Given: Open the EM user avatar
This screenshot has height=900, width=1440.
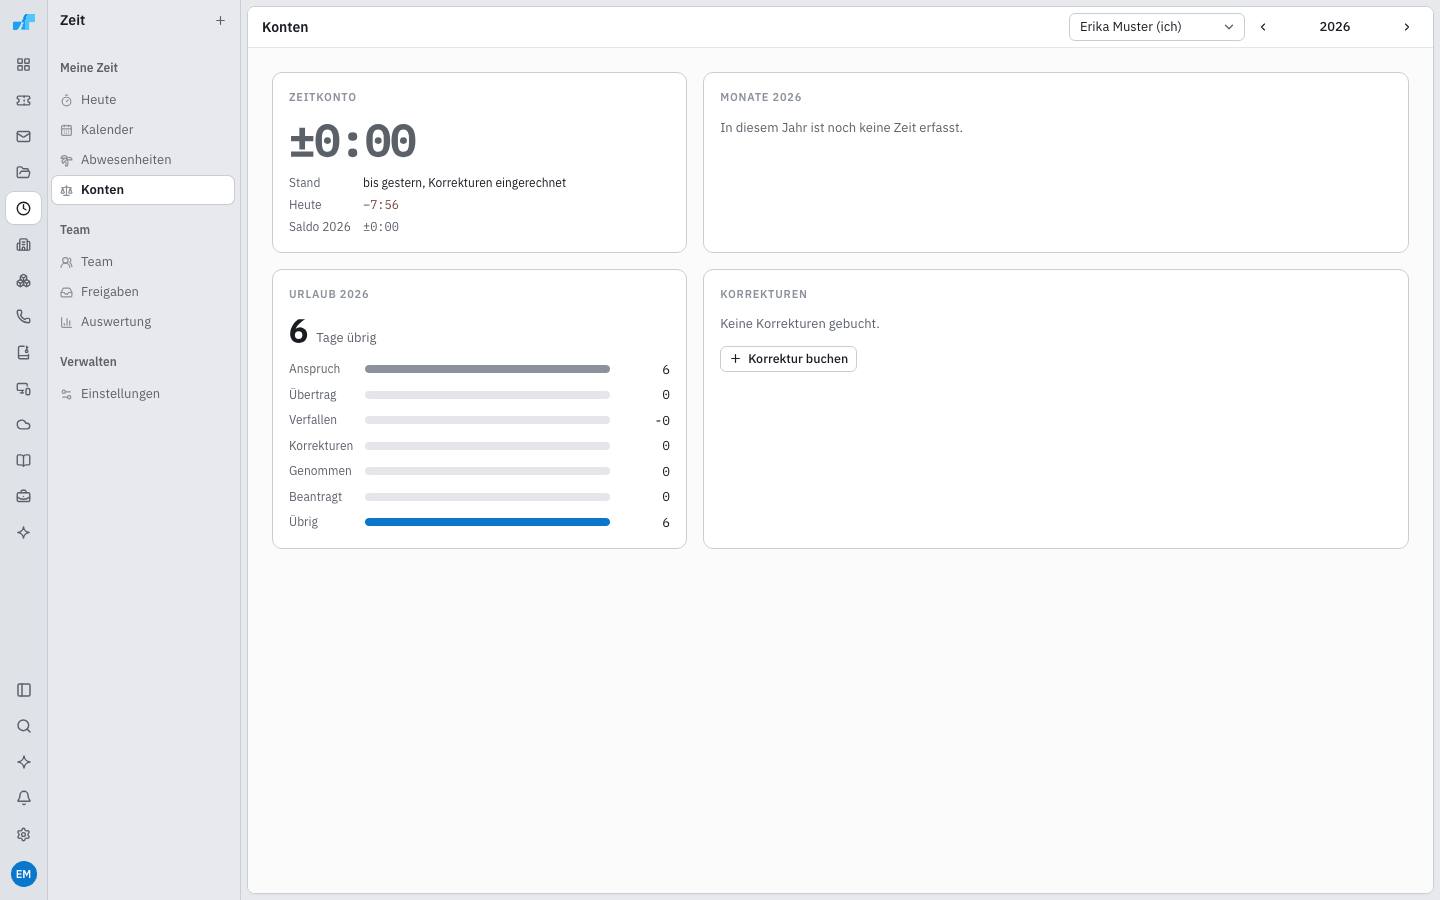Looking at the screenshot, I should pyautogui.click(x=24, y=874).
